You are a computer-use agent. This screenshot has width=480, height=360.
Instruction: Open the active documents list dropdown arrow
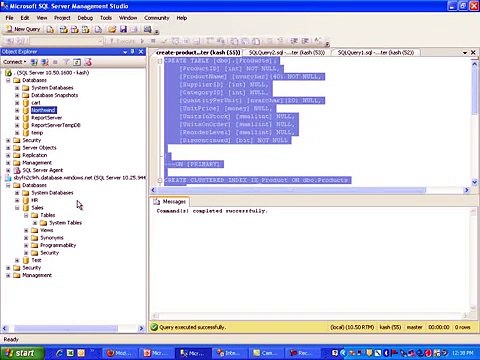pos(465,53)
